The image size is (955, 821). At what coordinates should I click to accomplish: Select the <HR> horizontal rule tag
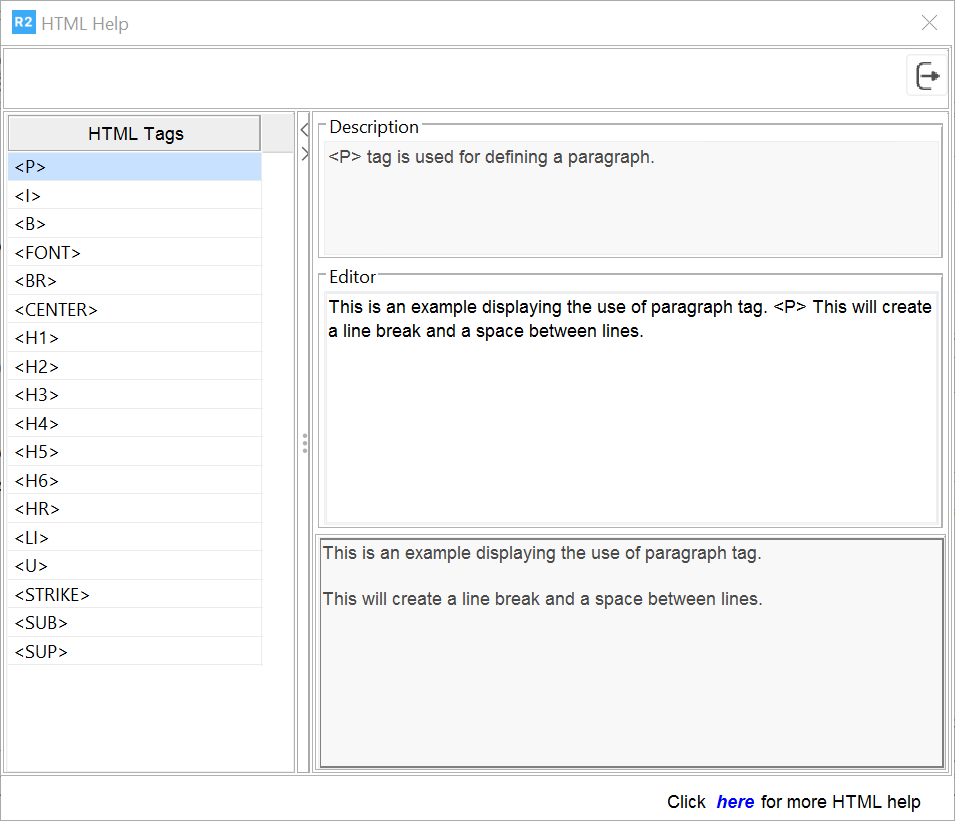pyautogui.click(x=134, y=509)
